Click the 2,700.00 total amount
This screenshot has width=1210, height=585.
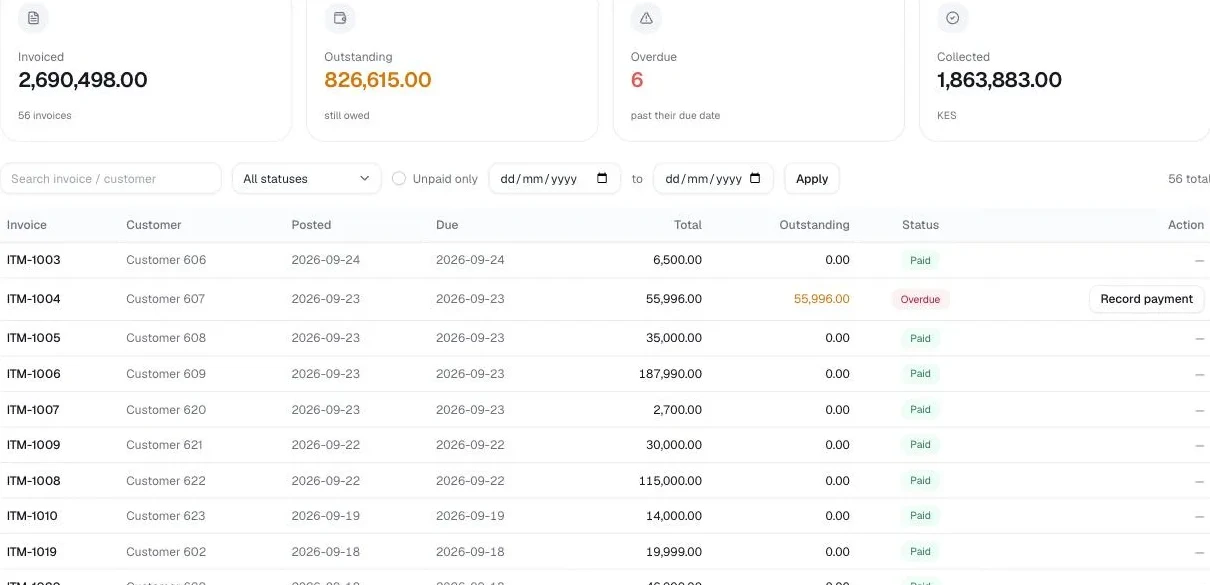click(677, 410)
